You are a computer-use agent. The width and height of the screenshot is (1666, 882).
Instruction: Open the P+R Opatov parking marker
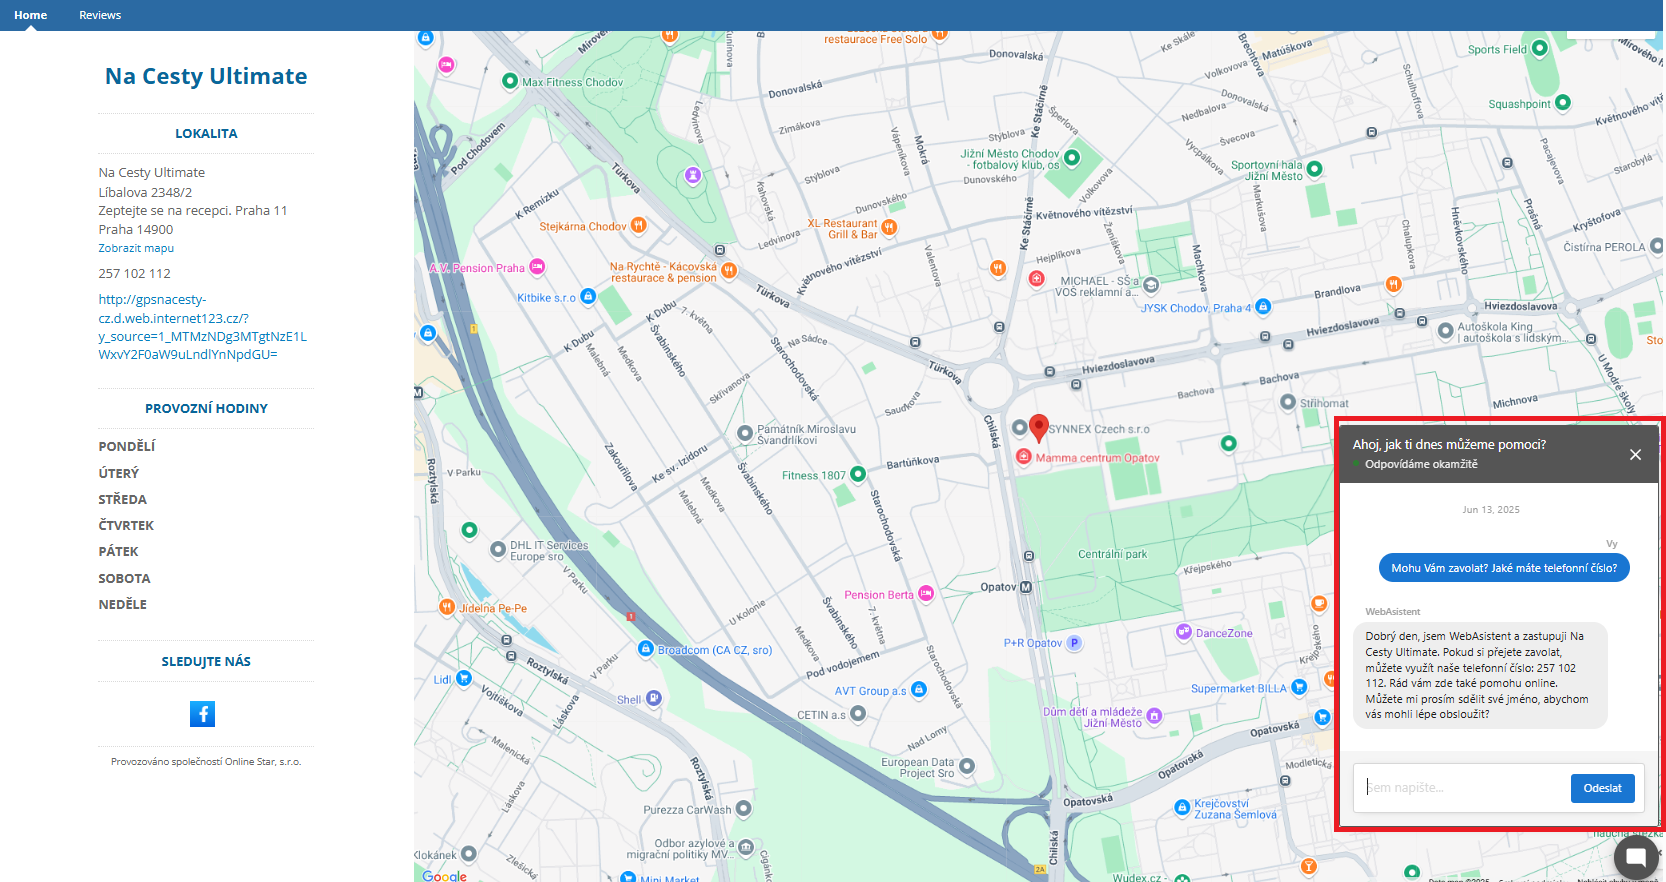click(x=1074, y=643)
